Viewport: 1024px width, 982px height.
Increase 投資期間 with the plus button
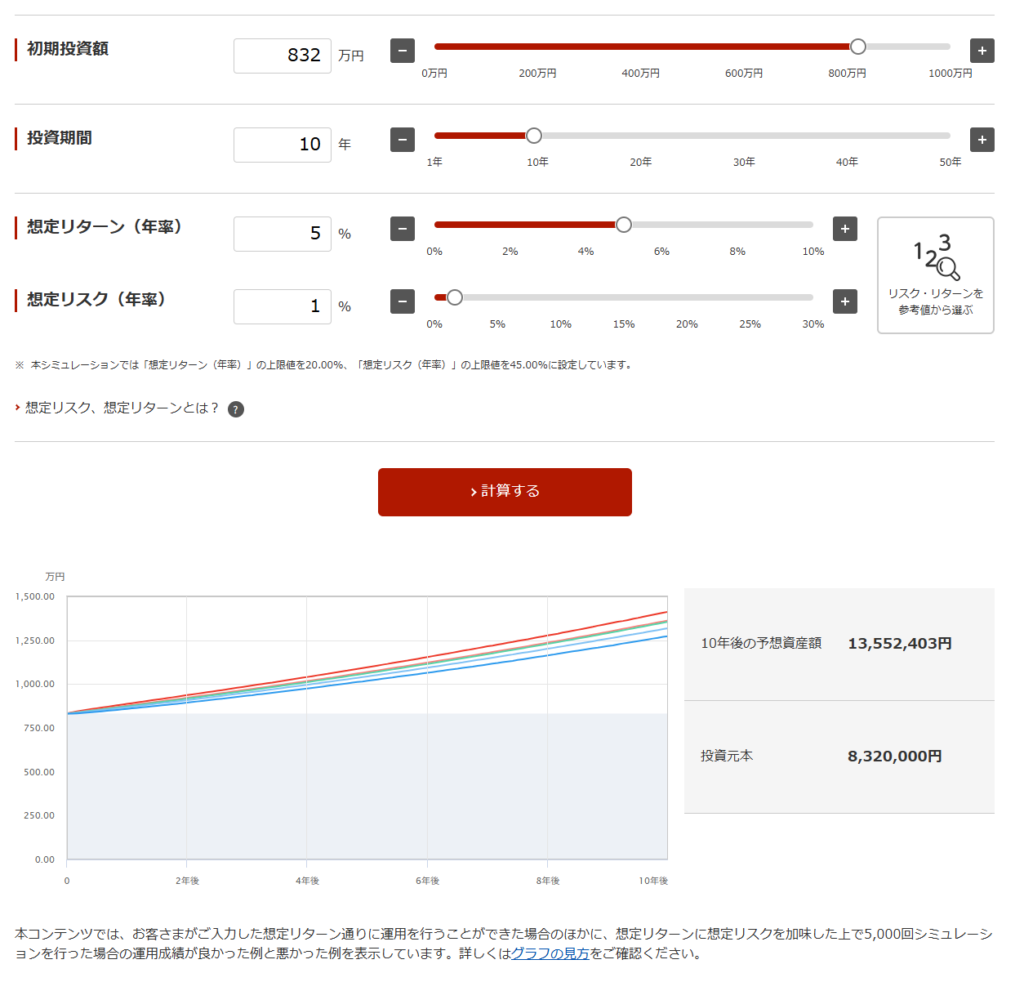pyautogui.click(x=982, y=140)
